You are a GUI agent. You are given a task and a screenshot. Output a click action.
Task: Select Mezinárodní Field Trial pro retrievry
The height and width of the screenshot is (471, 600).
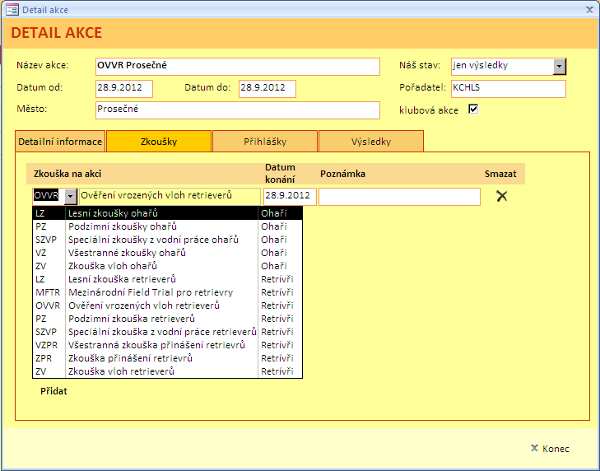168,292
